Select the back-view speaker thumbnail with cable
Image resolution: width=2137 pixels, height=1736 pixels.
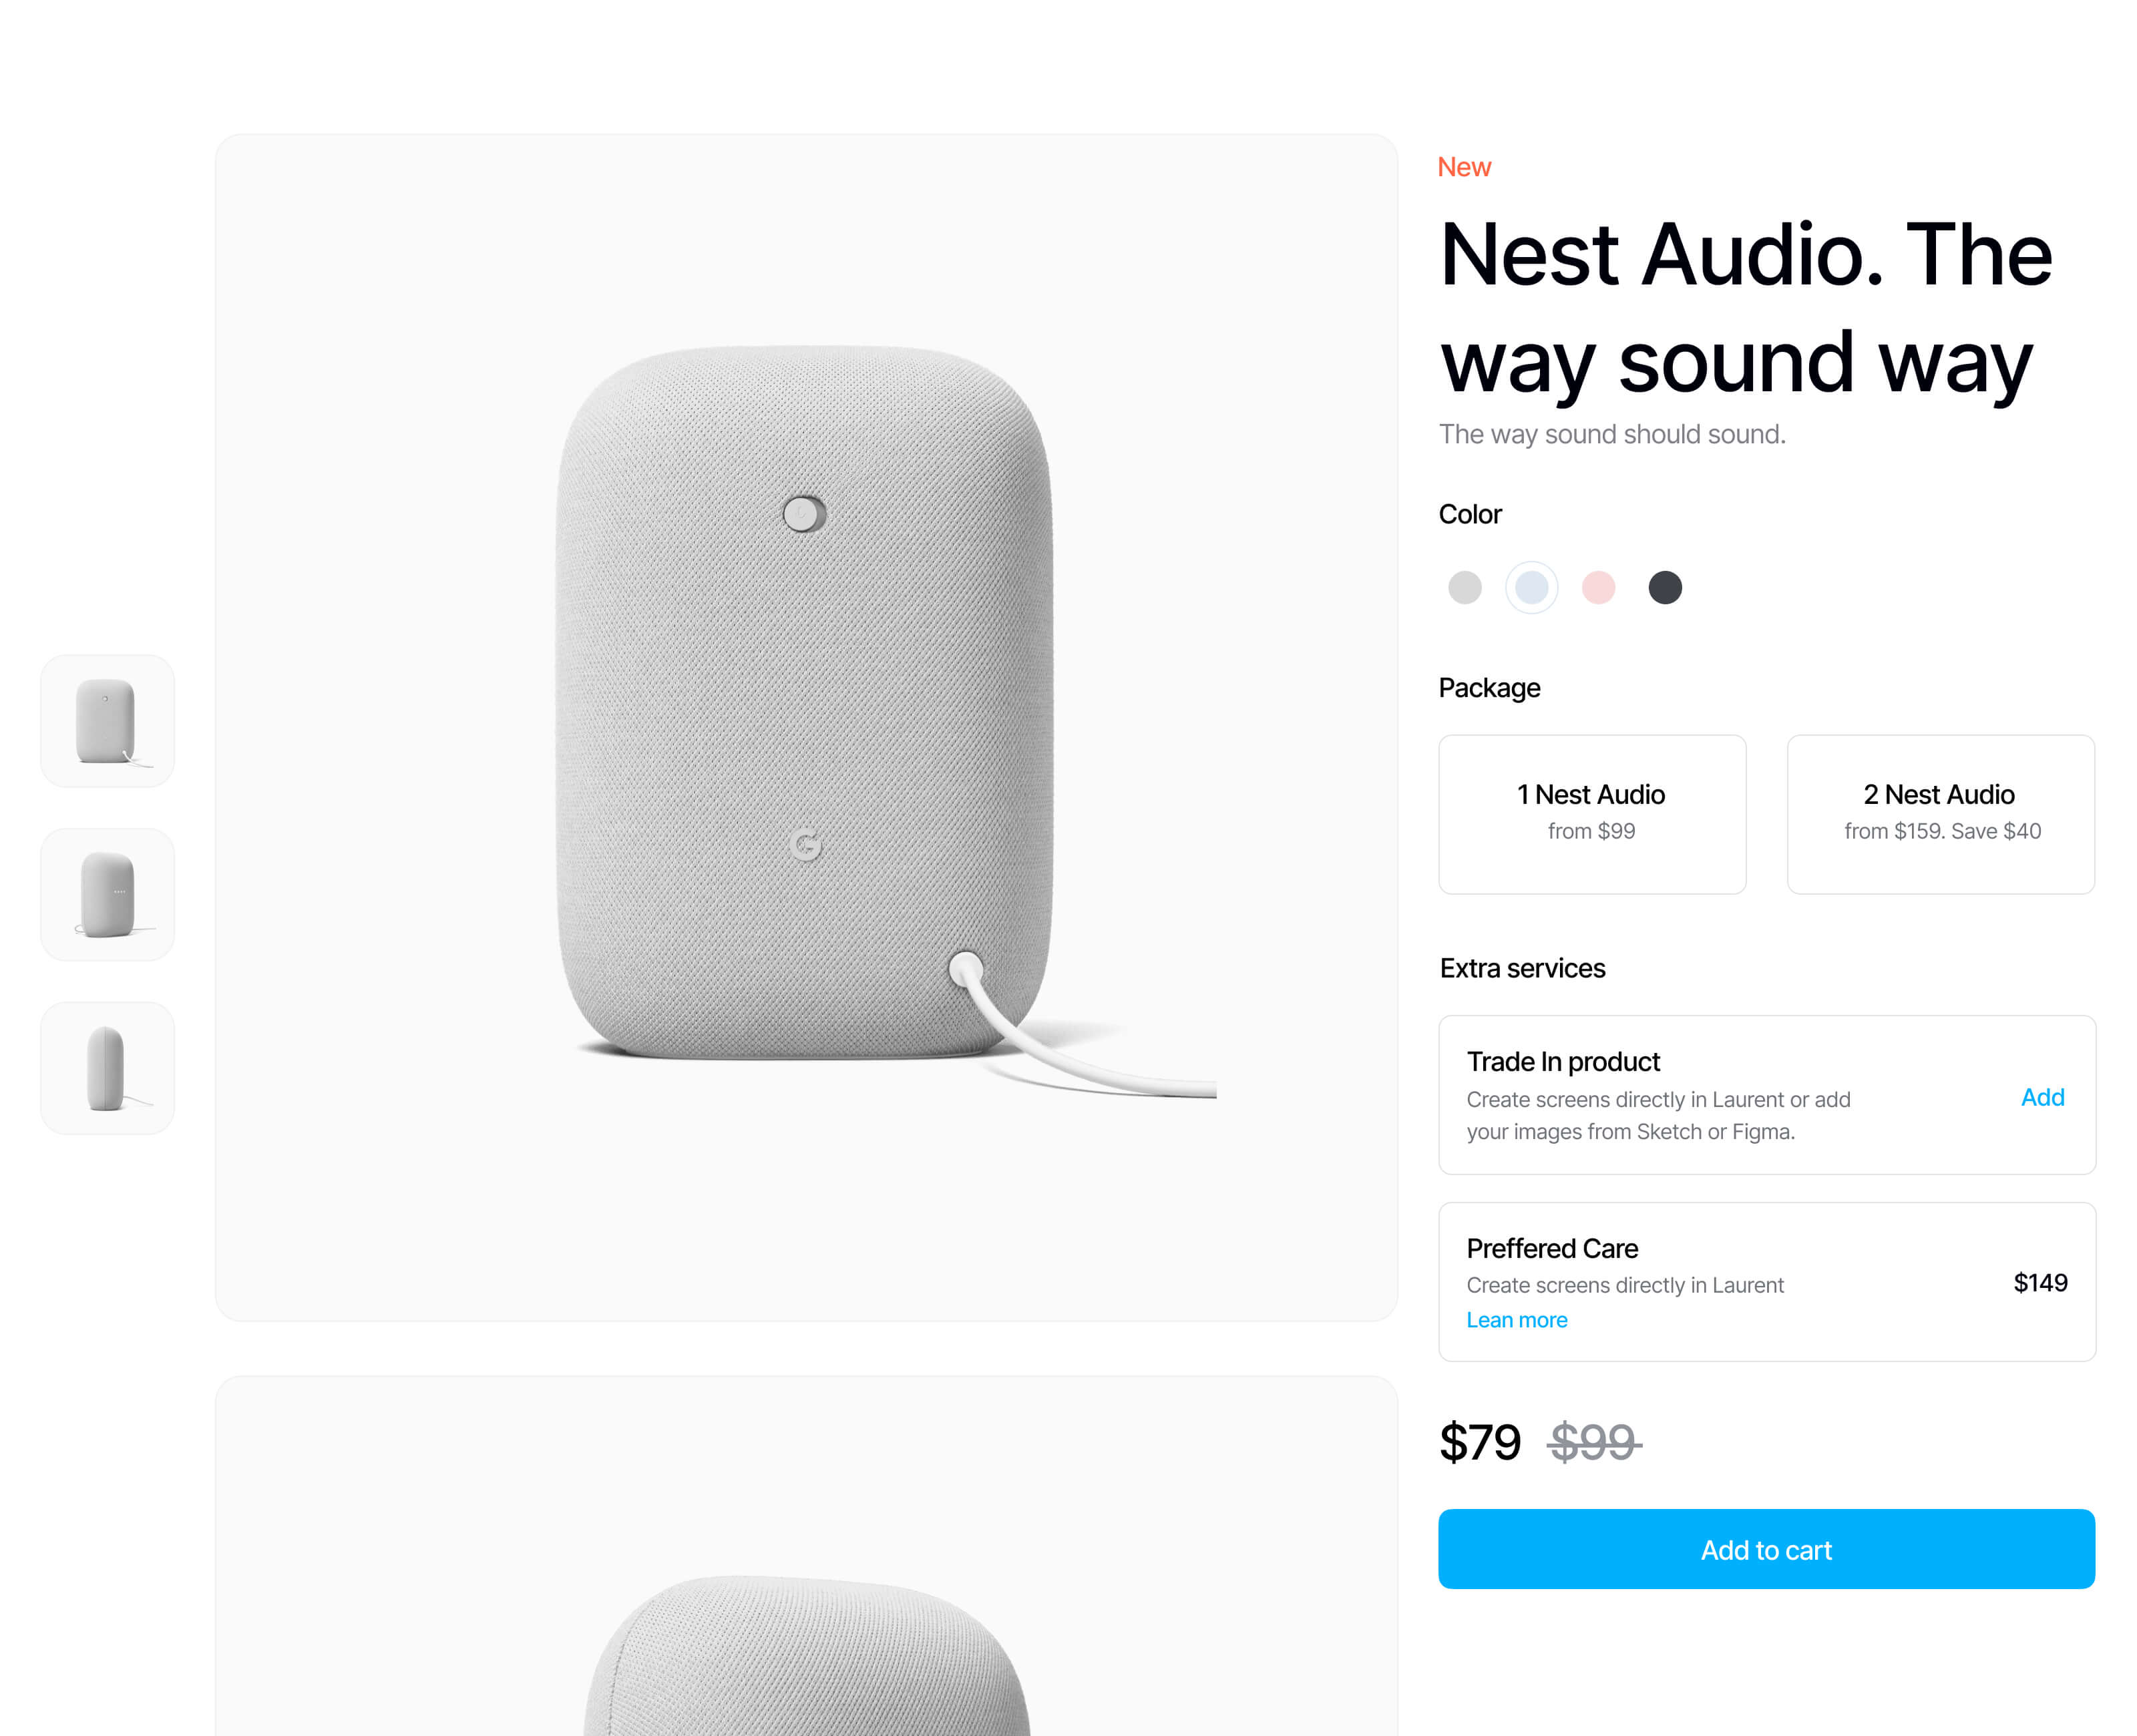coord(107,721)
